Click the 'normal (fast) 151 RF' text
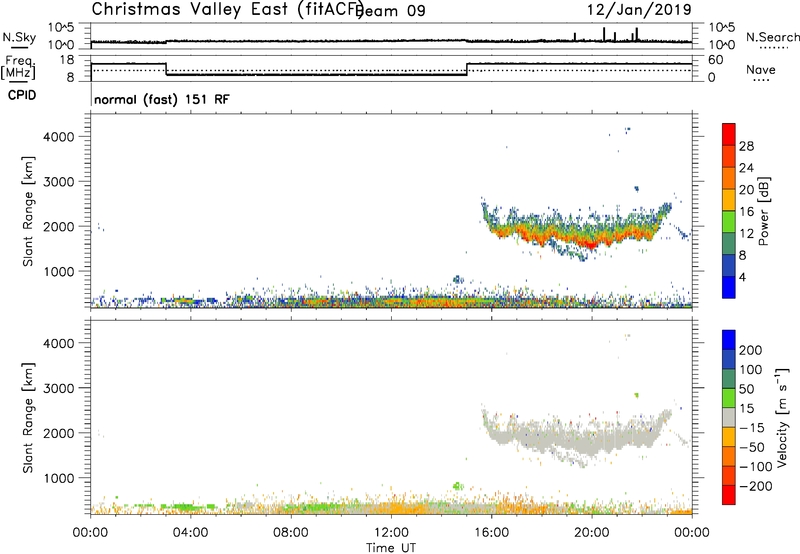This screenshot has height=554, width=800. click(162, 99)
